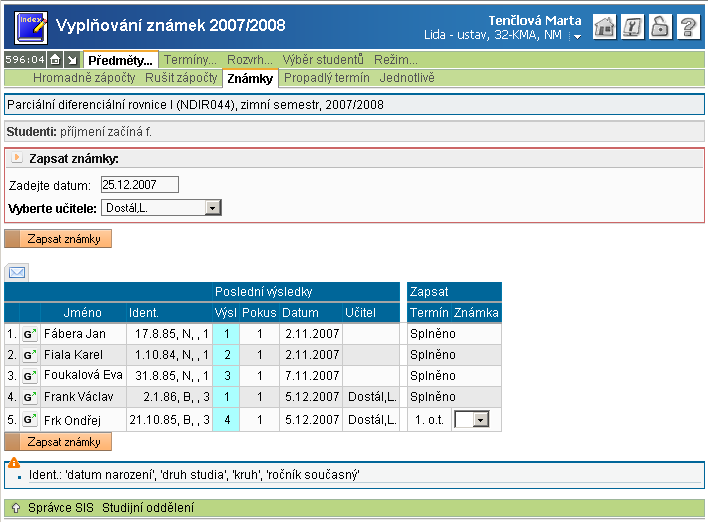Click the Zadejte datum input field
This screenshot has width=708, height=522.
139,184
